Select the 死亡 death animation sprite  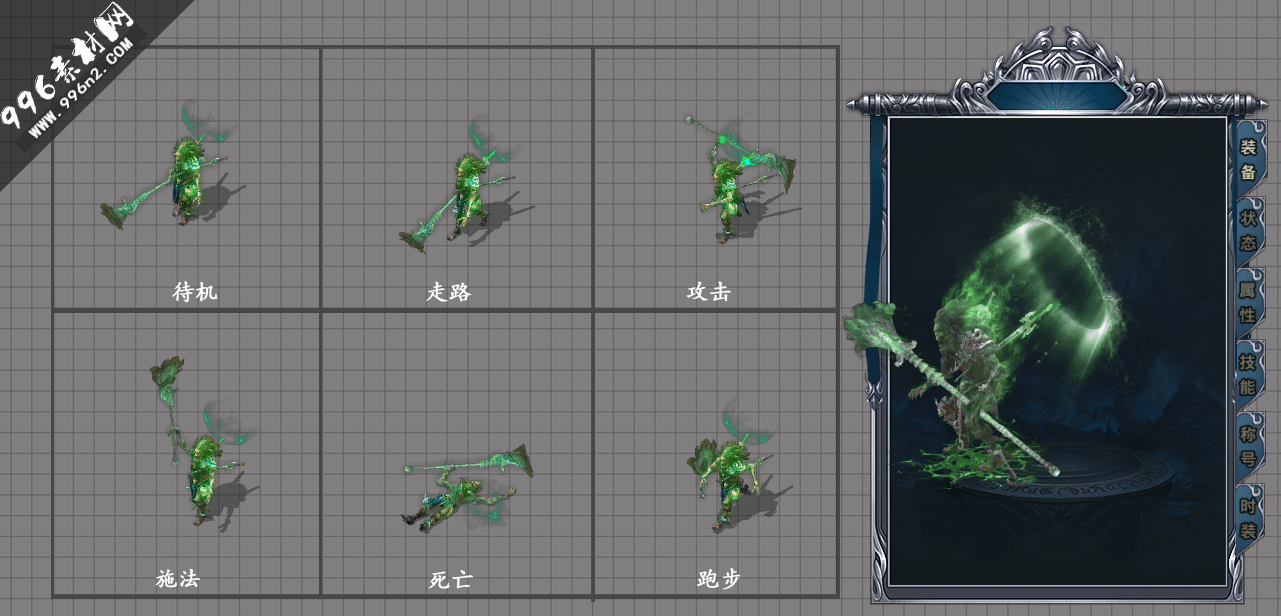pos(466,488)
